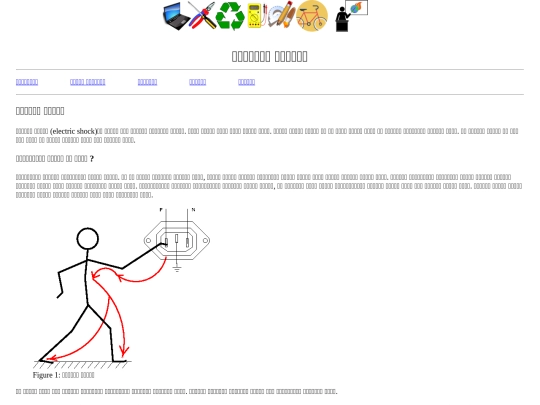This screenshot has width=540, height=405.
Task: Select the presenter at whiteboard icon
Action: point(351,16)
